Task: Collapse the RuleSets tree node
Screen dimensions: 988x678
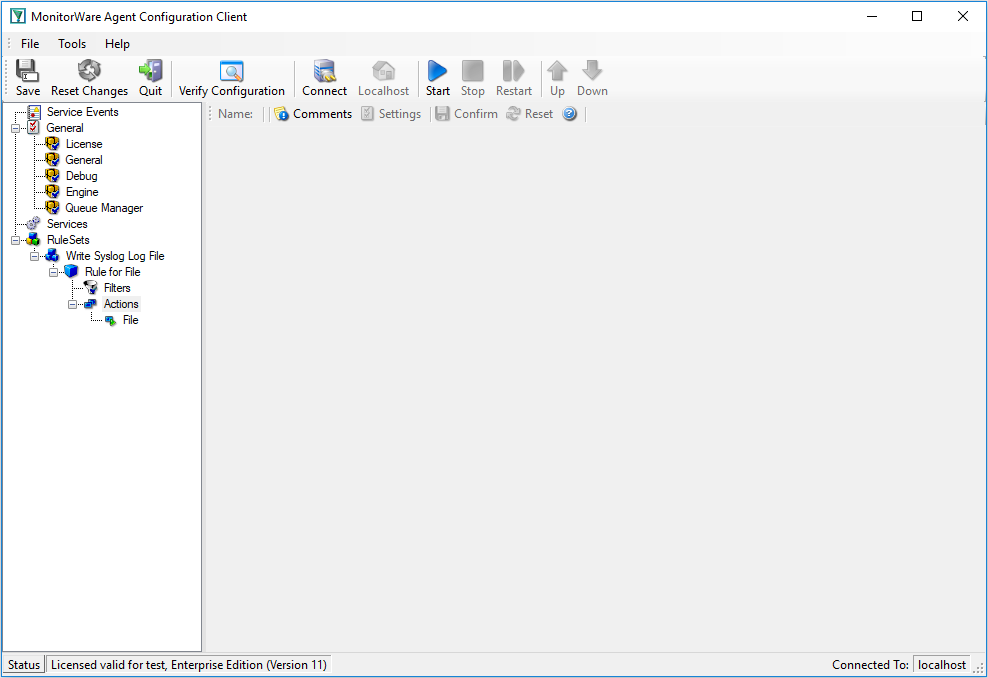Action: tap(16, 240)
